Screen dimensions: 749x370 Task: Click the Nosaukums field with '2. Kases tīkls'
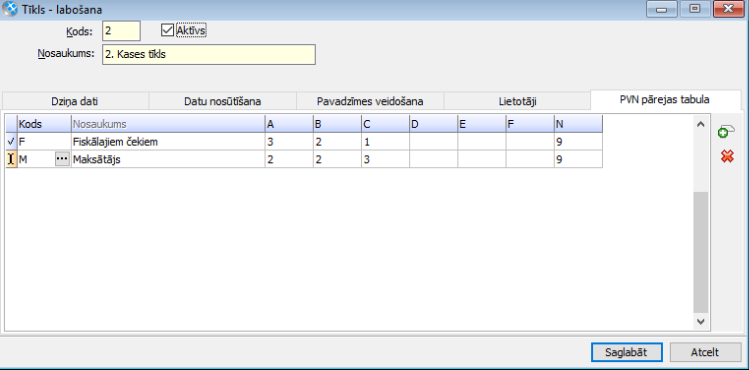click(209, 54)
